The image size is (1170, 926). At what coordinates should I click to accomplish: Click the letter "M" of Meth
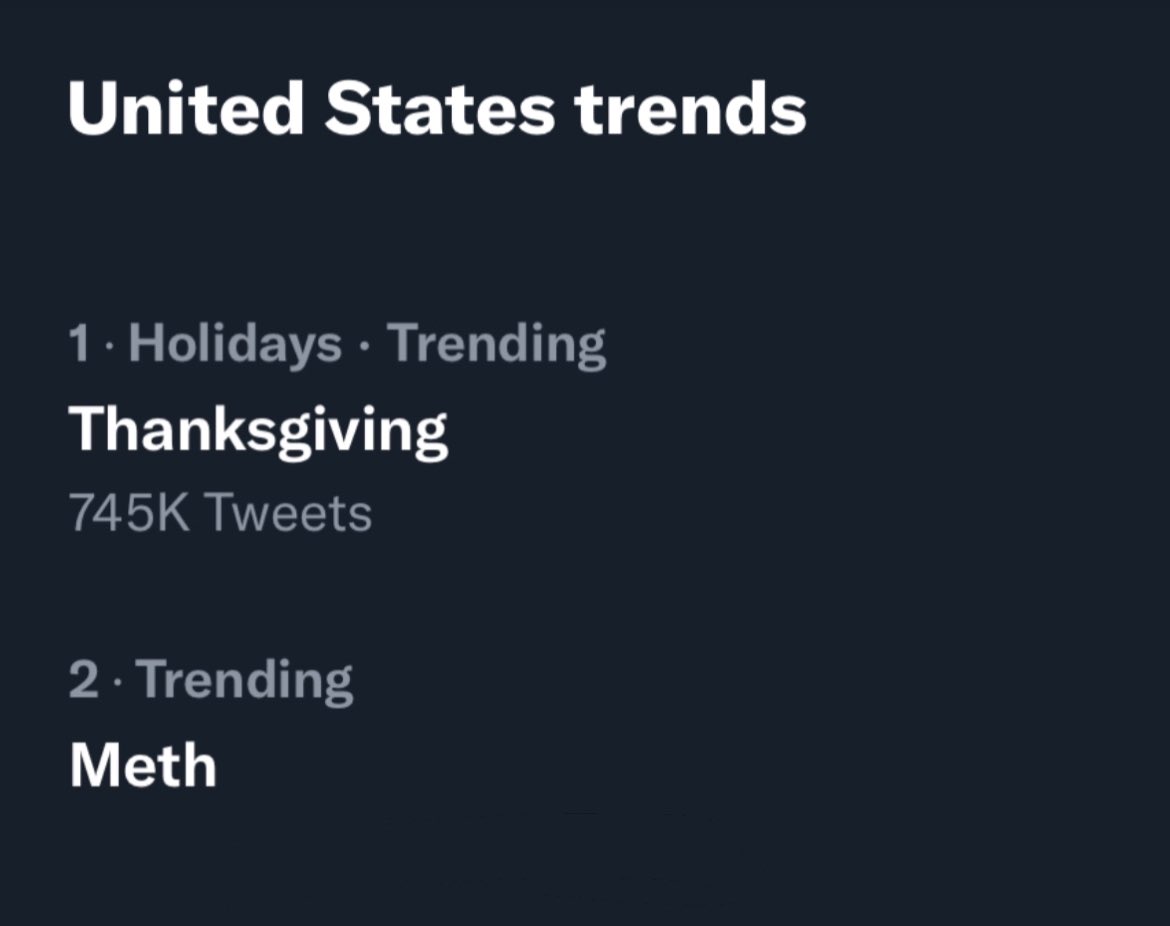click(93, 766)
